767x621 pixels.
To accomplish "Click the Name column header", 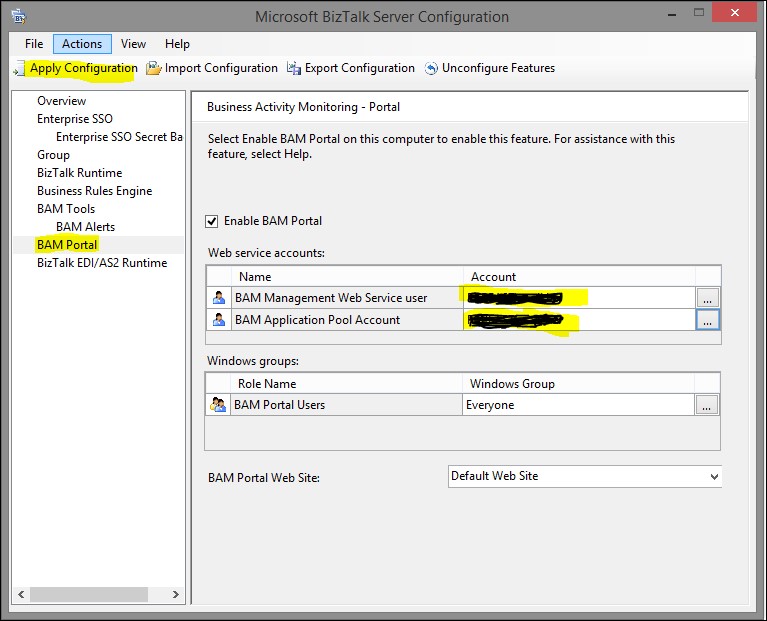I will point(347,277).
